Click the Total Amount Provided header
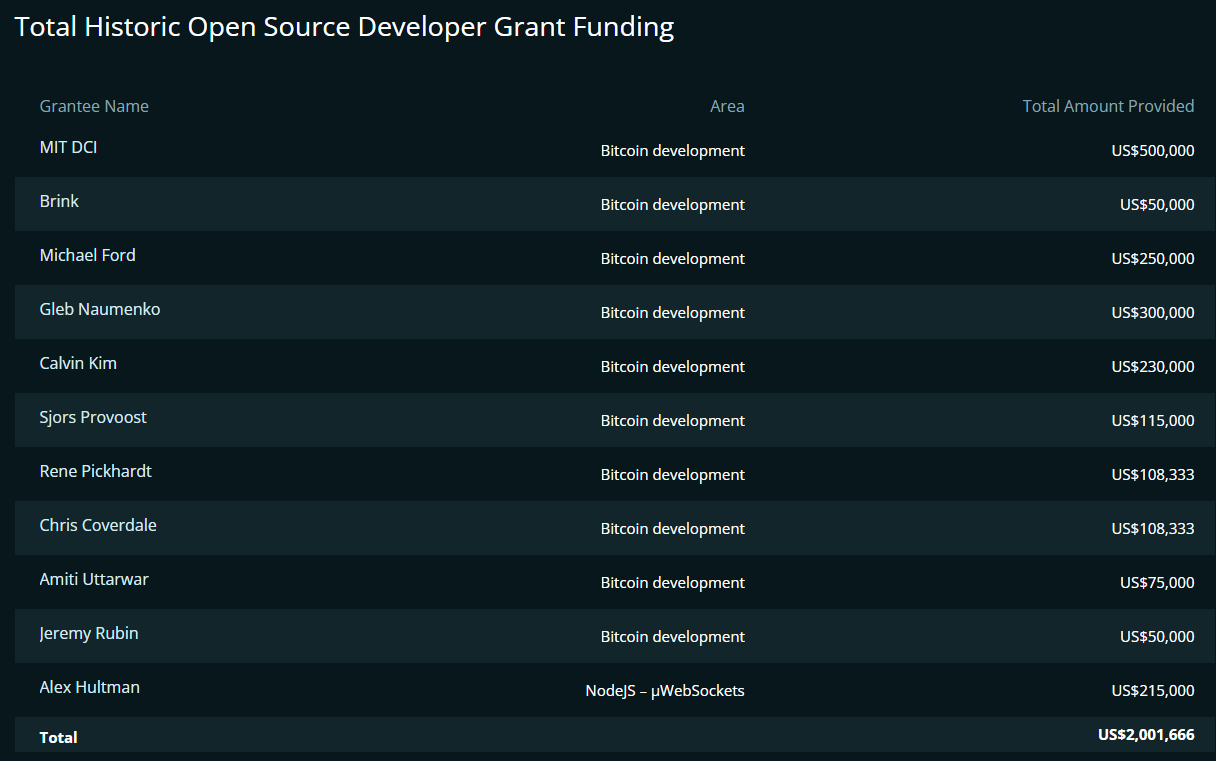Viewport: 1216px width, 761px height. (1108, 106)
